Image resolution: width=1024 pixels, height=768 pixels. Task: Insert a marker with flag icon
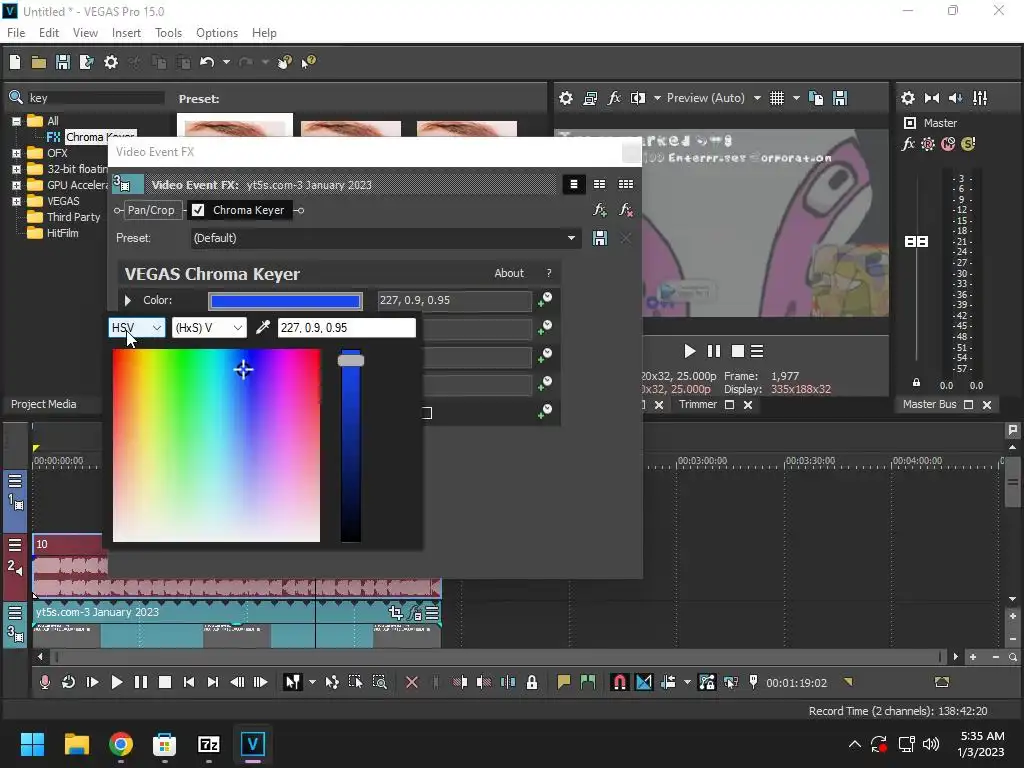pyautogui.click(x=564, y=682)
